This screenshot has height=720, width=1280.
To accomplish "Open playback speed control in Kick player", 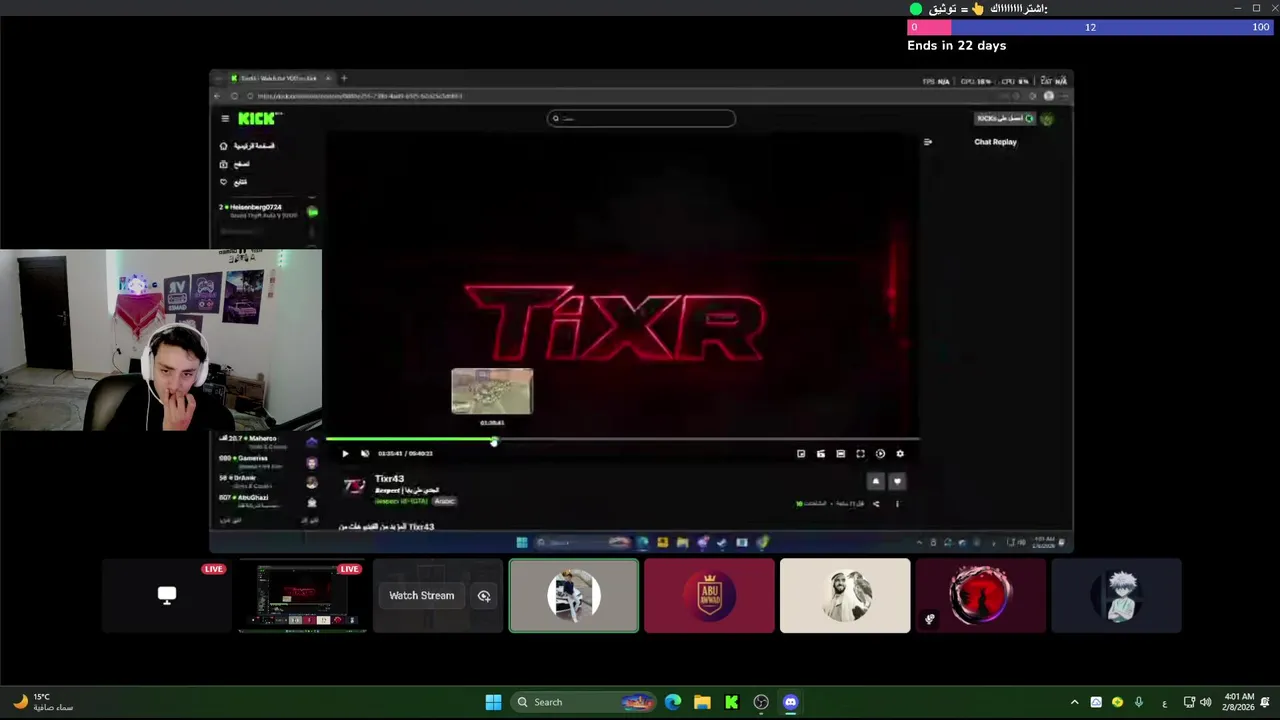I will point(880,454).
